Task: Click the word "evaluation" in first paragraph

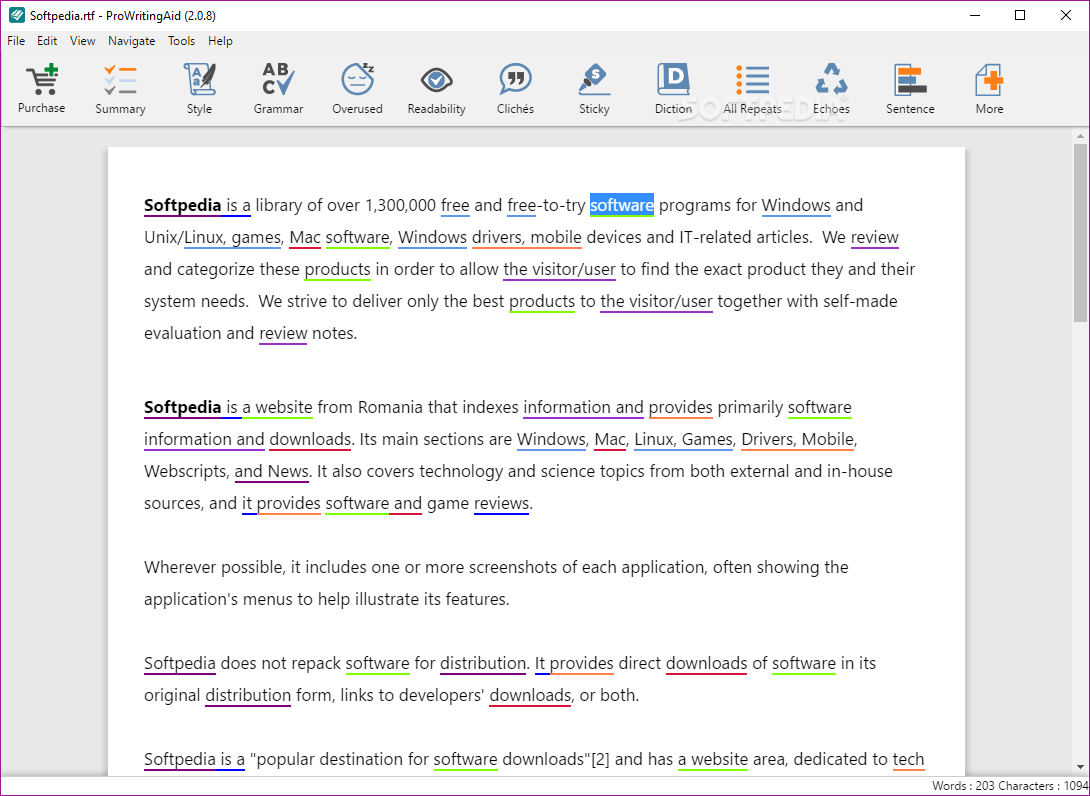Action: point(183,333)
